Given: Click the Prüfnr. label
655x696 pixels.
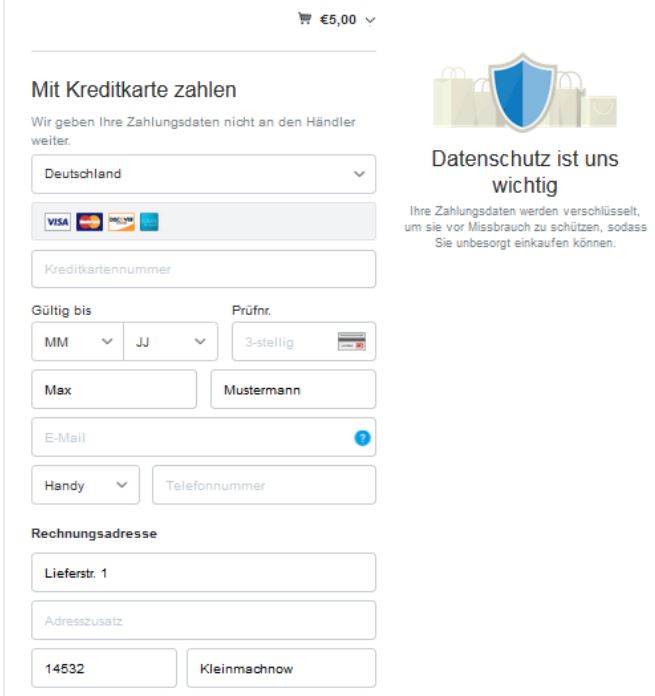Looking at the screenshot, I should tap(251, 310).
